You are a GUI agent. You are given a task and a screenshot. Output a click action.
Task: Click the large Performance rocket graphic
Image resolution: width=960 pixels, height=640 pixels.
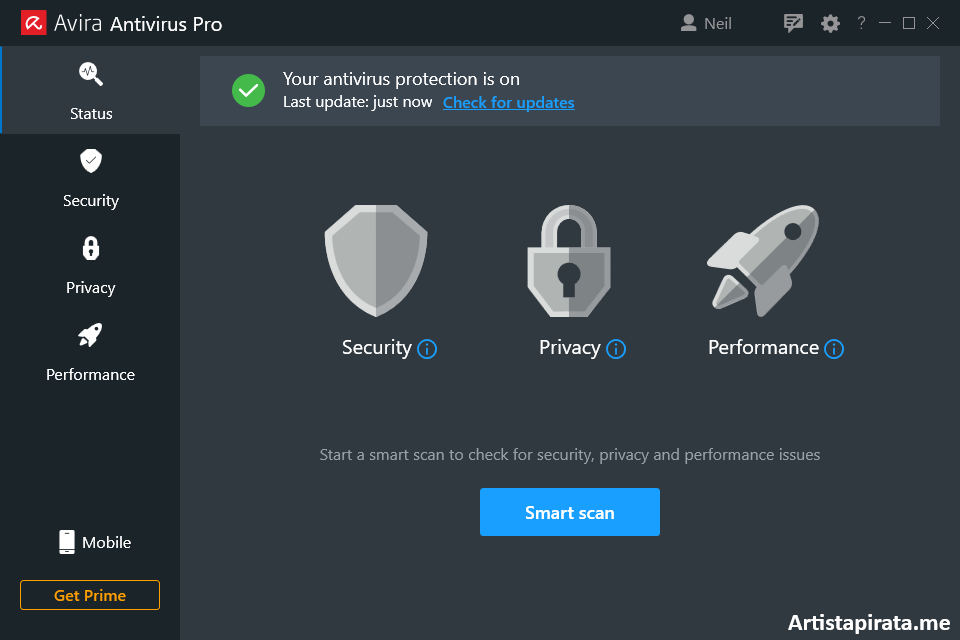762,260
